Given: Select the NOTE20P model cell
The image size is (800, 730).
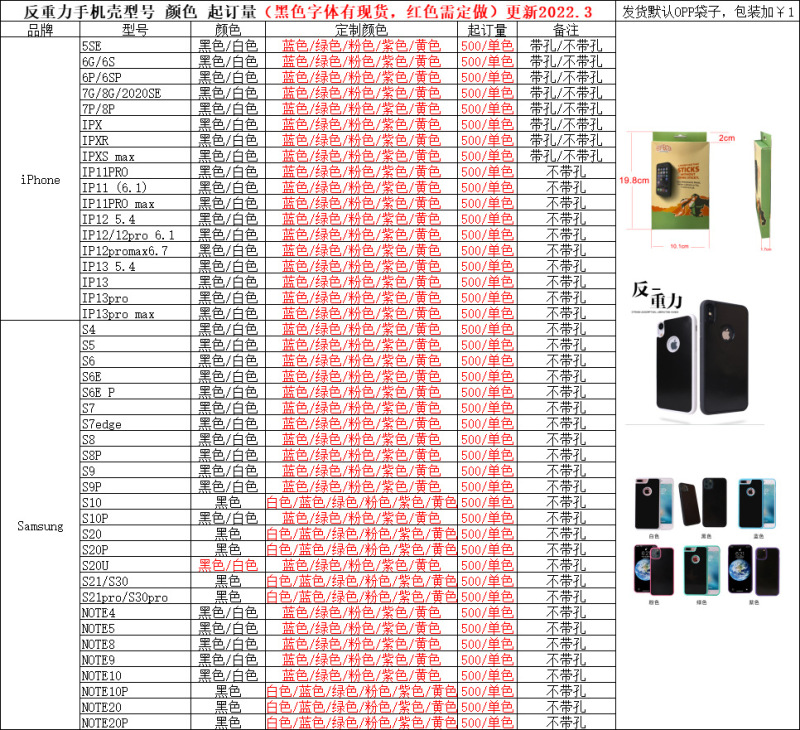Looking at the screenshot, I should click(135, 722).
